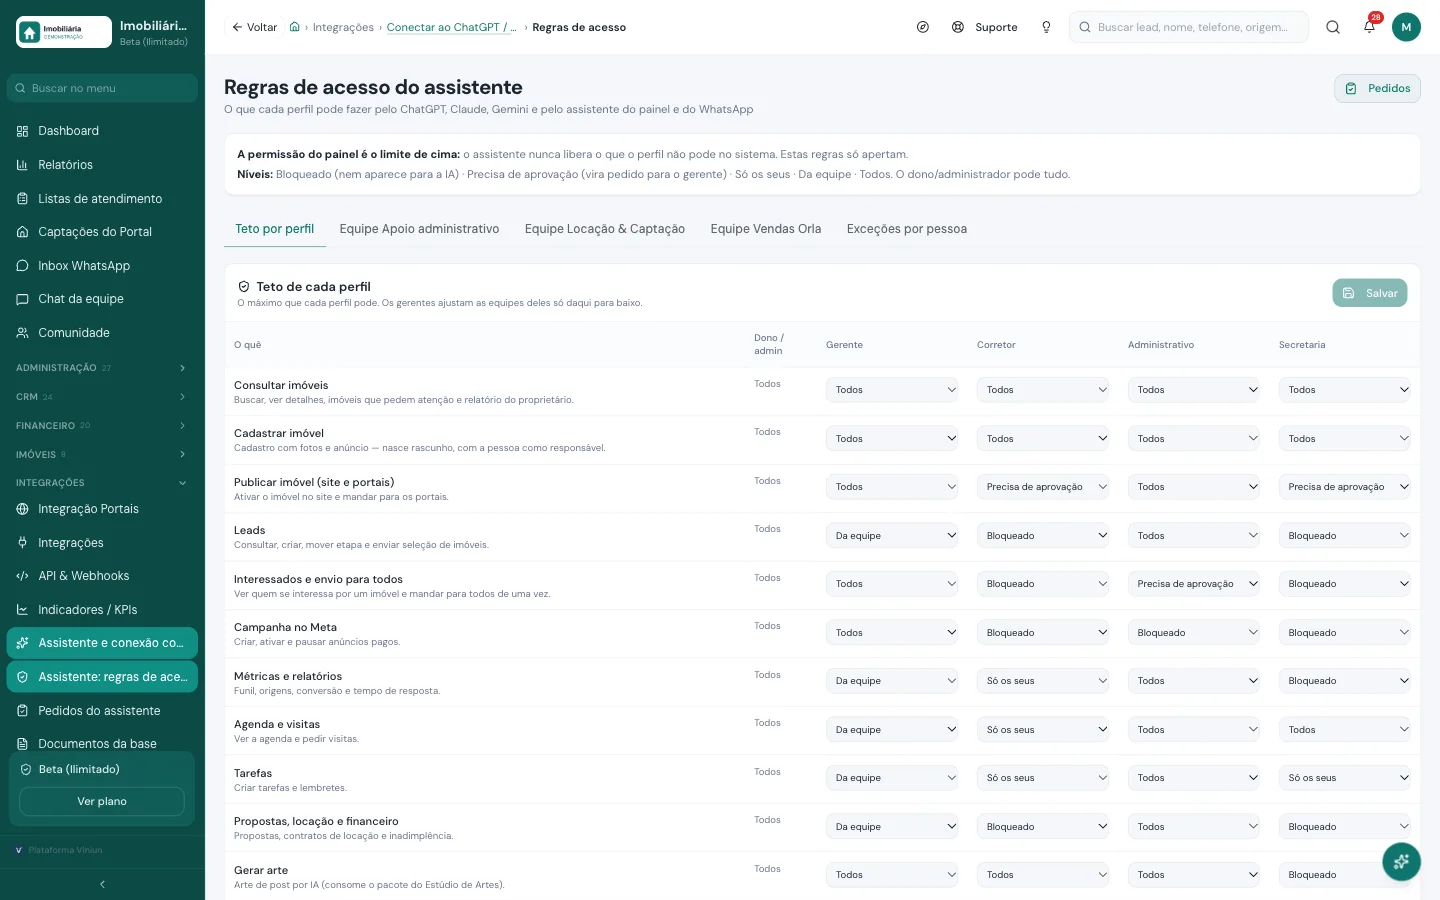Expand the CRM sidebar section
1440x900 pixels.
[102, 397]
